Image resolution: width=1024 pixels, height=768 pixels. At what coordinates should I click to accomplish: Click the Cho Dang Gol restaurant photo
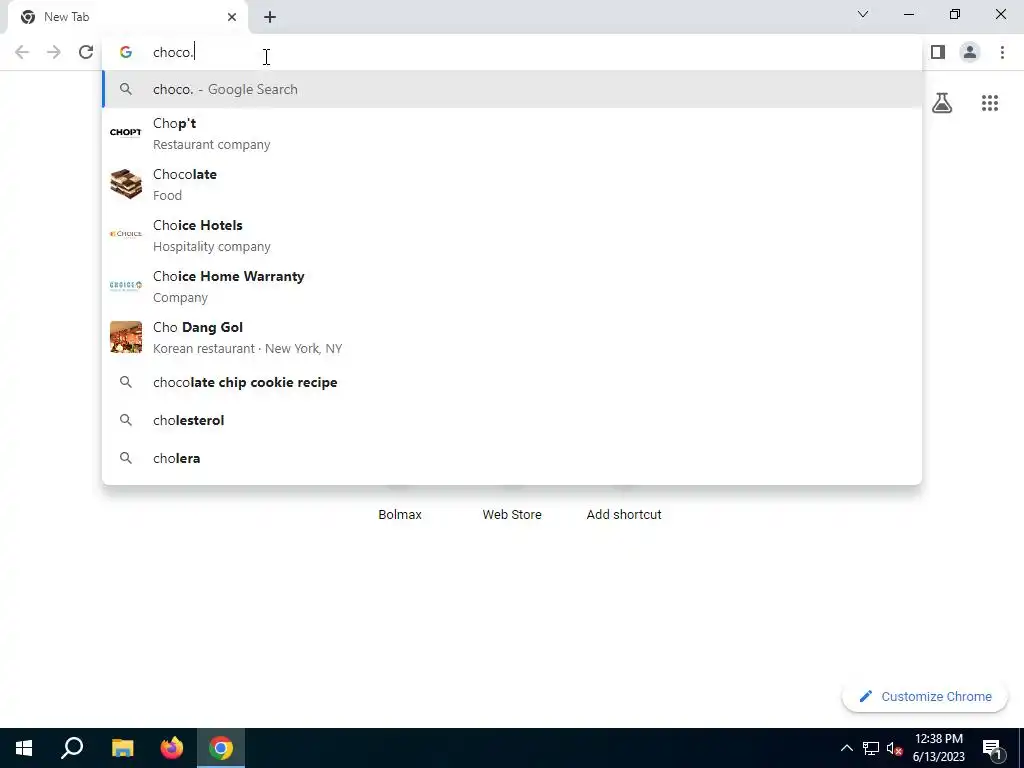[125, 337]
